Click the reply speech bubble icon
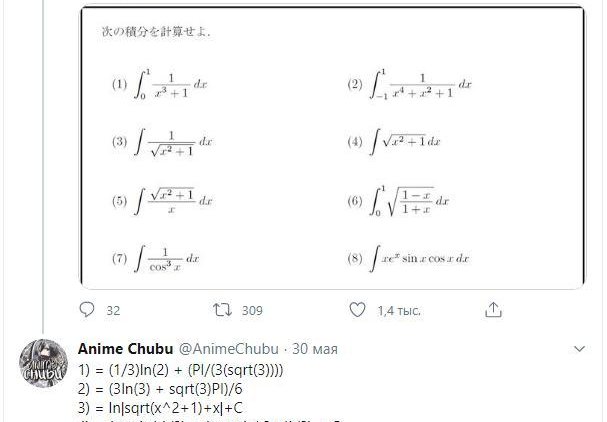 click(86, 310)
